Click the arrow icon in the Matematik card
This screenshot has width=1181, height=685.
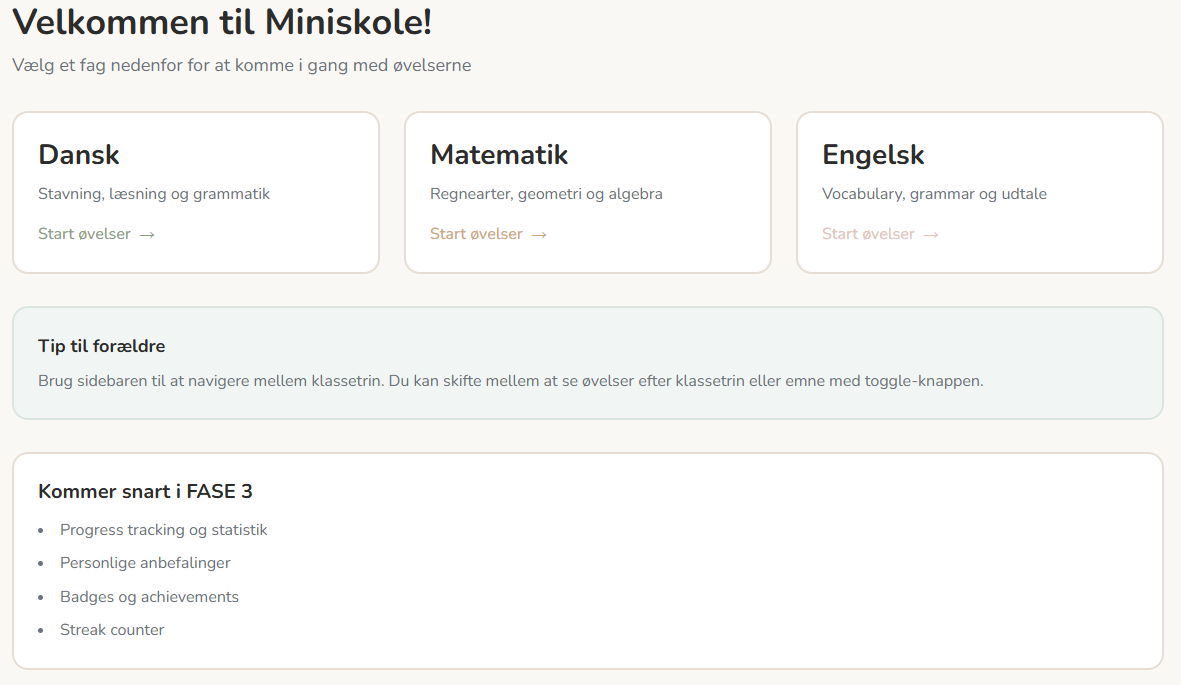pyautogui.click(x=539, y=235)
